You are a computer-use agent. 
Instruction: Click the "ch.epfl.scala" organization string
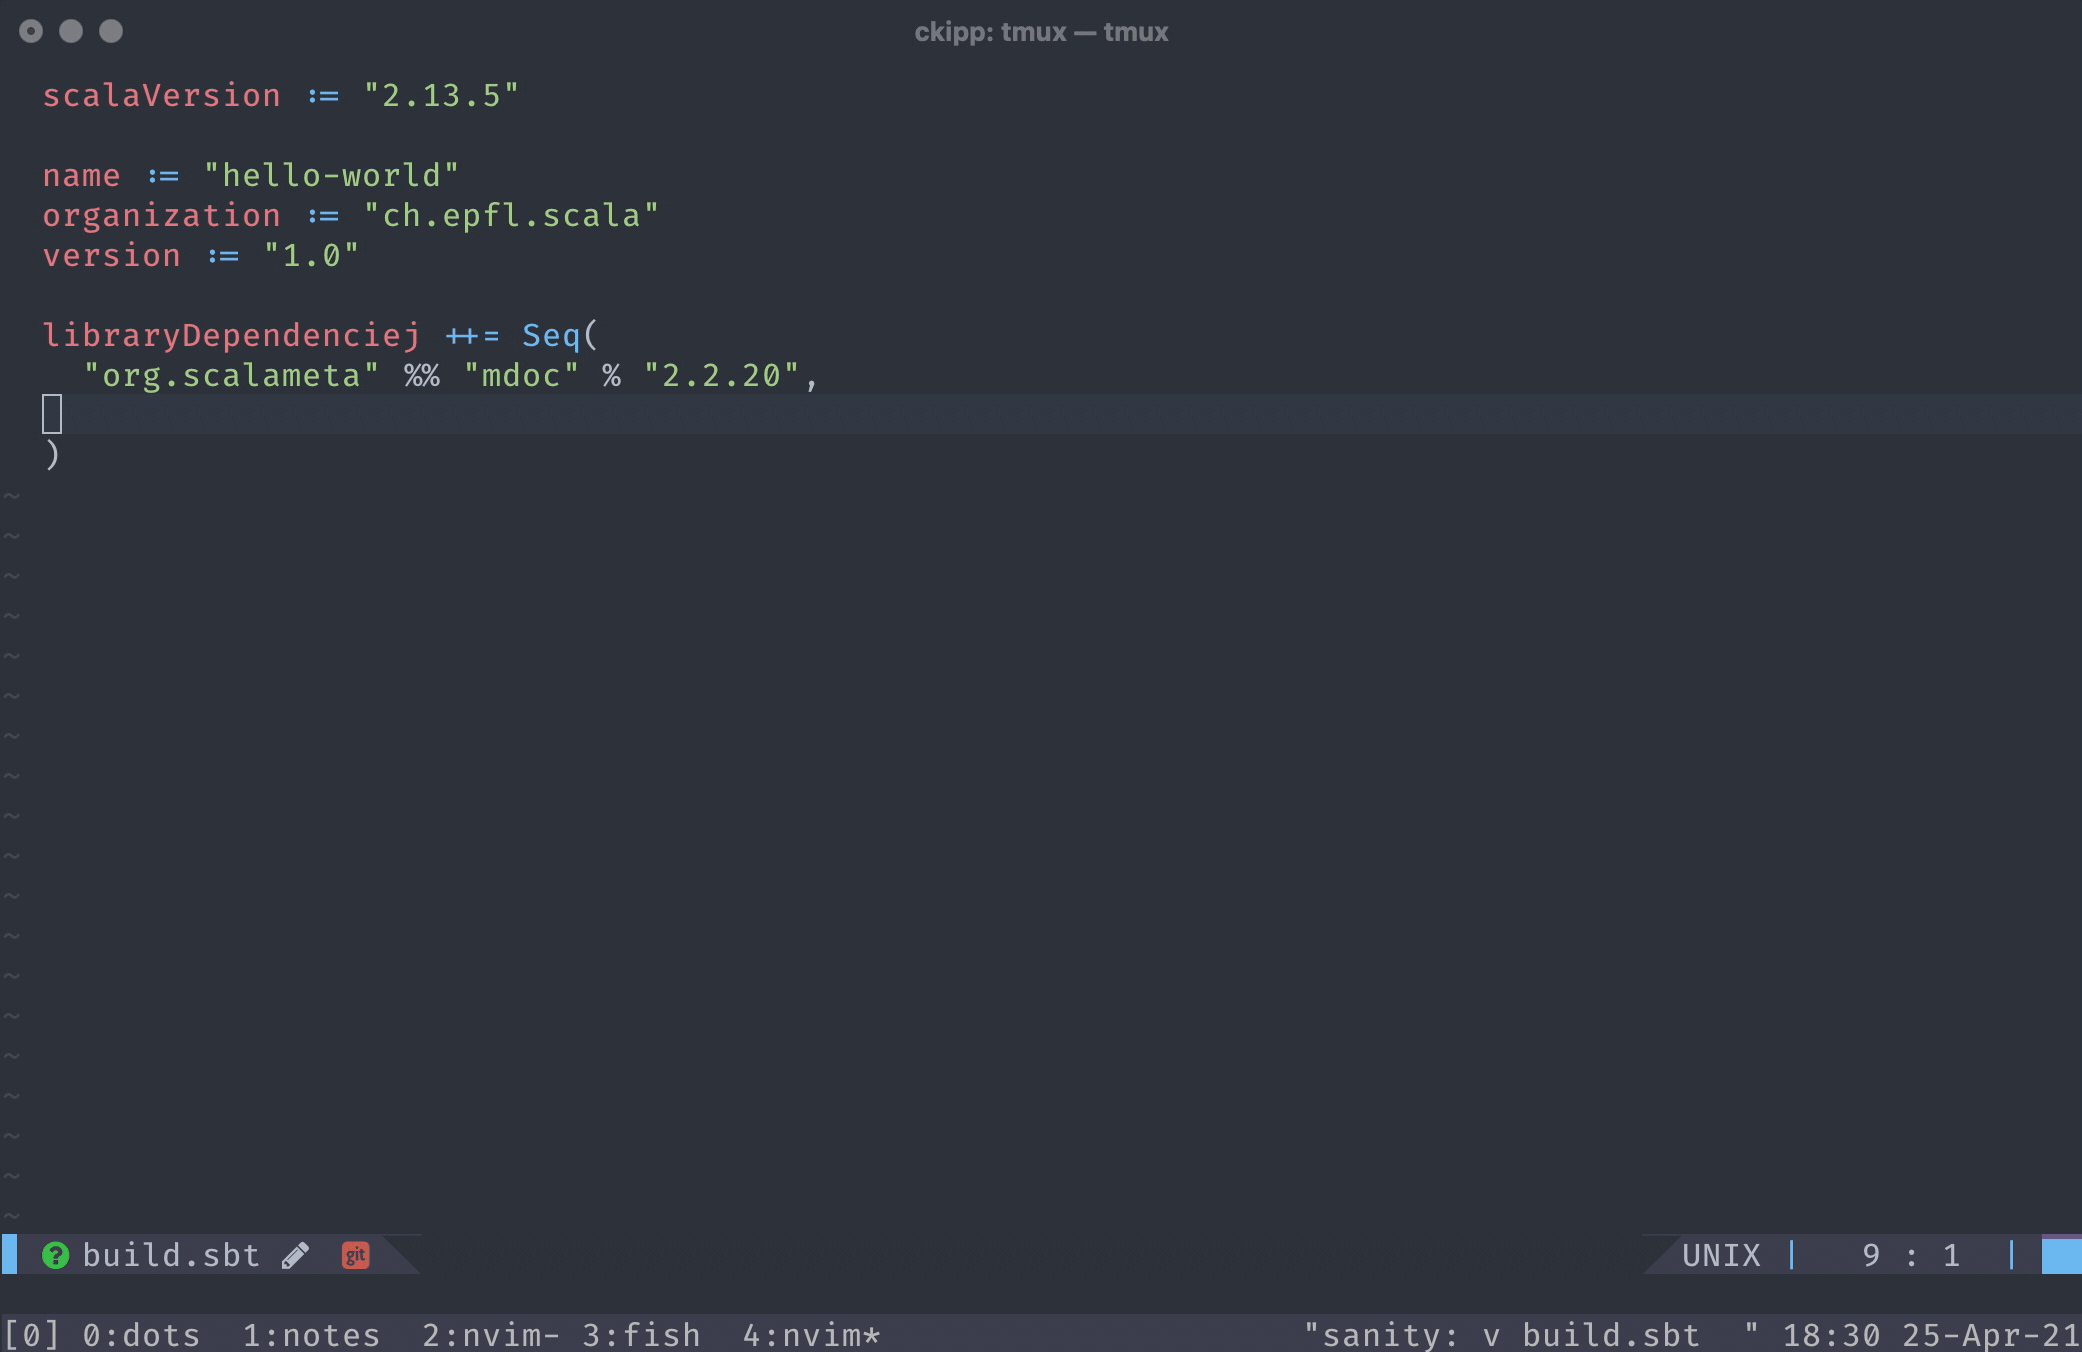point(511,215)
